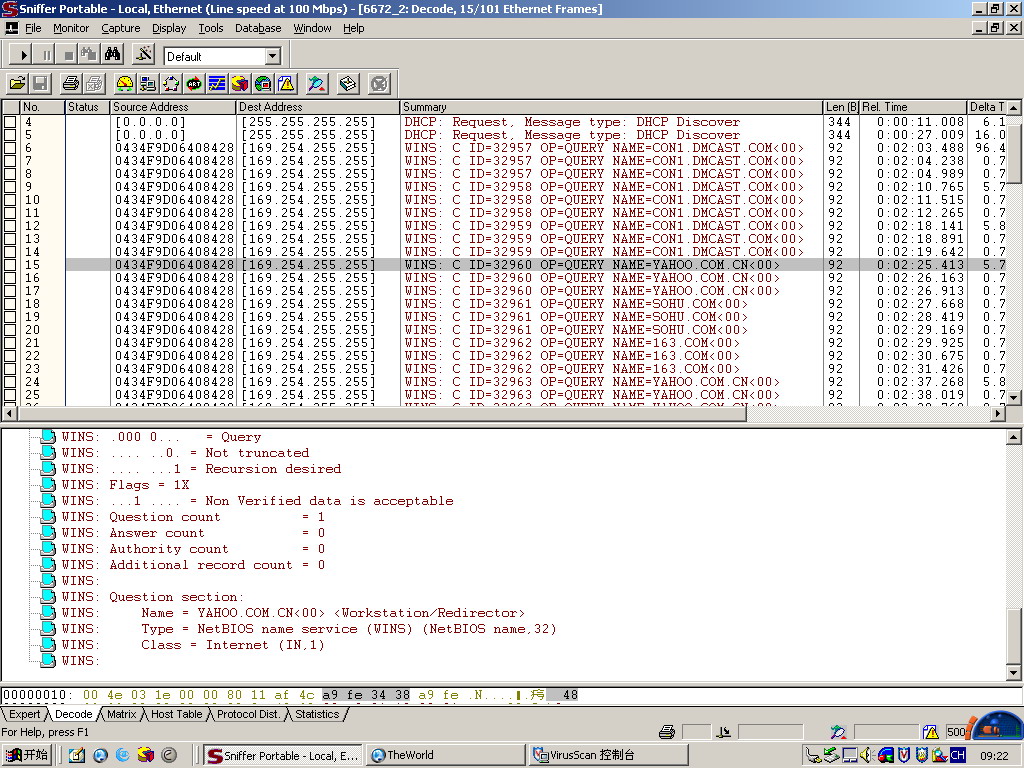Open the pie chart protocol distribution icon
The image size is (1024, 768).
coord(240,83)
